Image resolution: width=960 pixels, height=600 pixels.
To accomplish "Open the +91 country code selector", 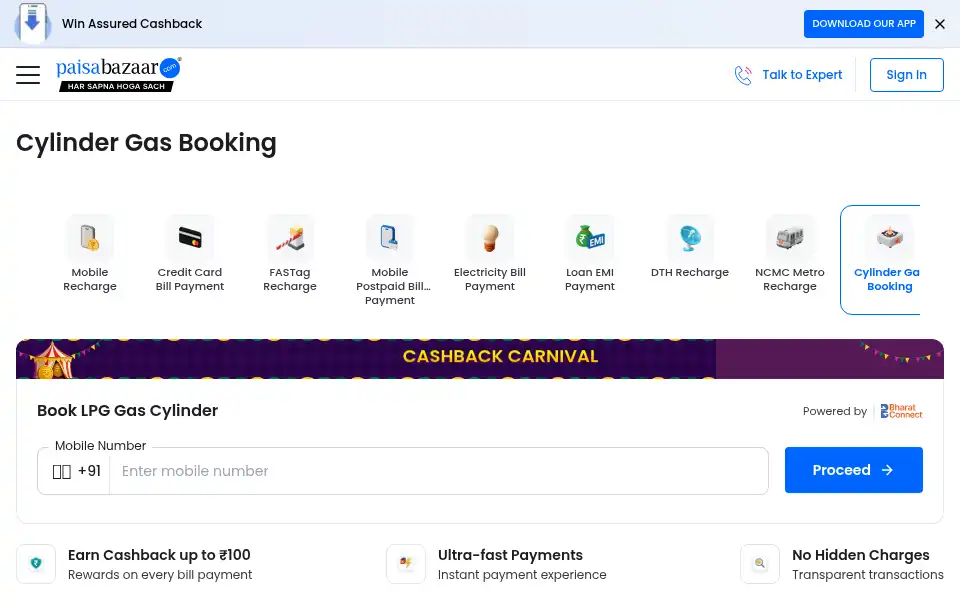I will [76, 471].
